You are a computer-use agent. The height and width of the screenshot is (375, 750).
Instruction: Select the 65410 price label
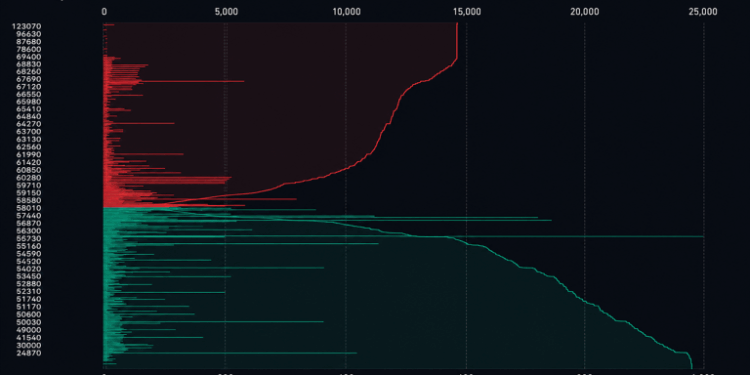click(x=28, y=109)
